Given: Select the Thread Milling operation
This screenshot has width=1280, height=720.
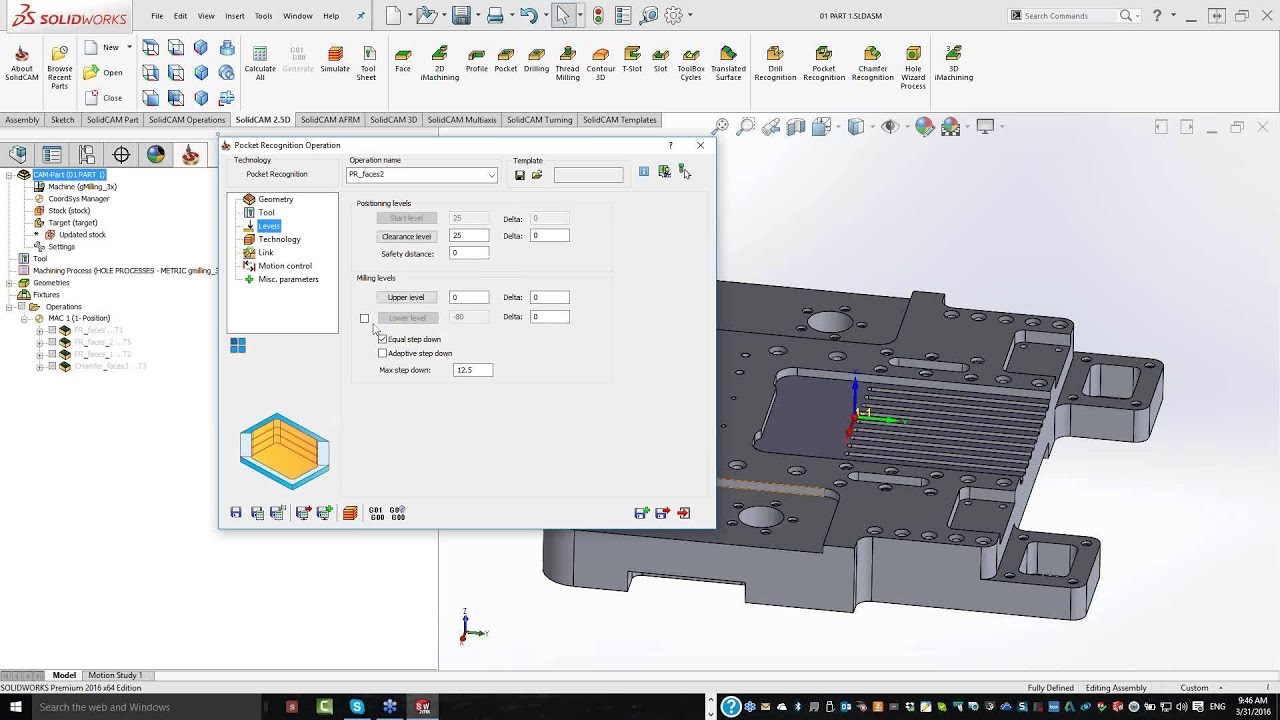Looking at the screenshot, I should coord(567,63).
